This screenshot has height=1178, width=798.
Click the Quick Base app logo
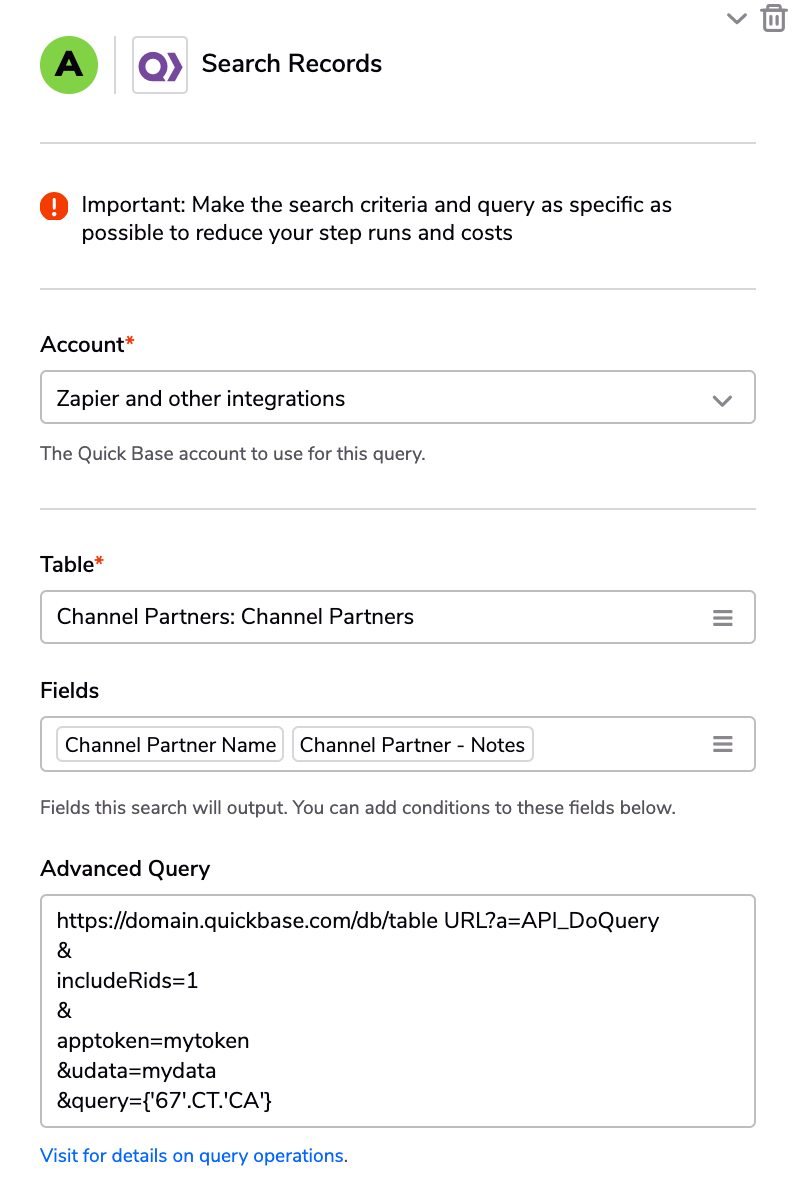(160, 65)
